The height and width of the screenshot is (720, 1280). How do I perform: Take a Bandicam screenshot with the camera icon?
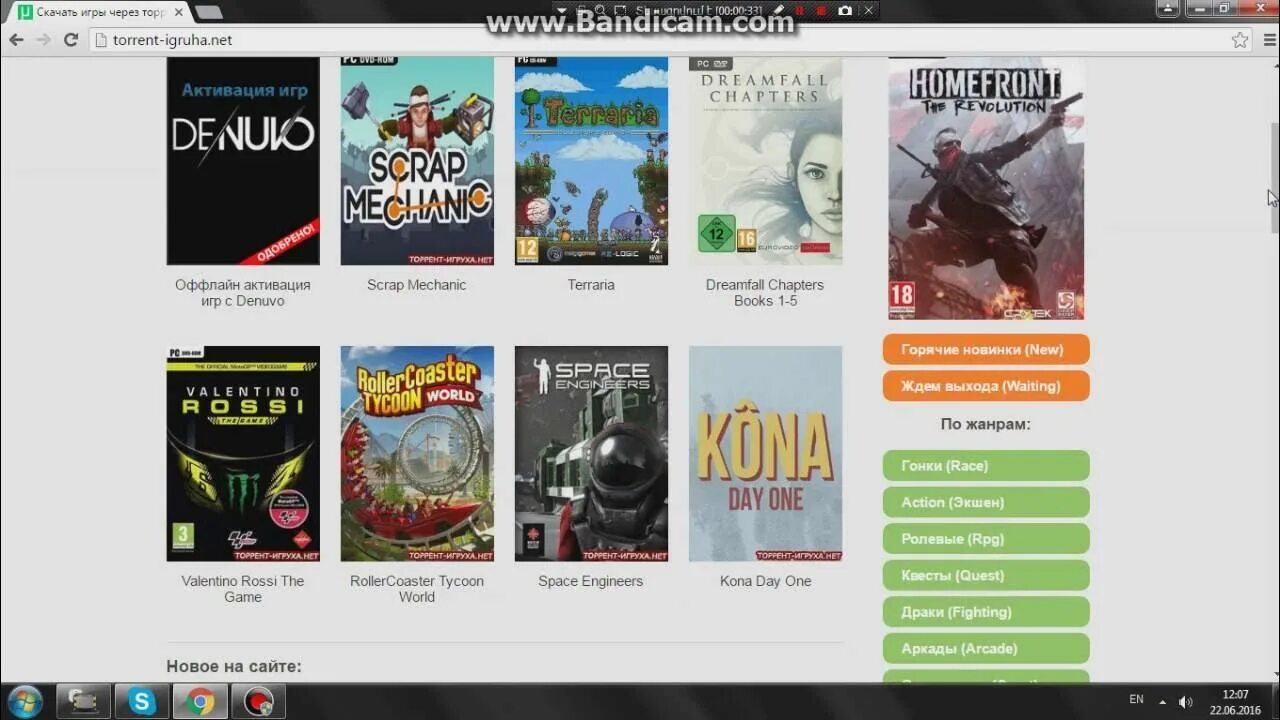[845, 10]
